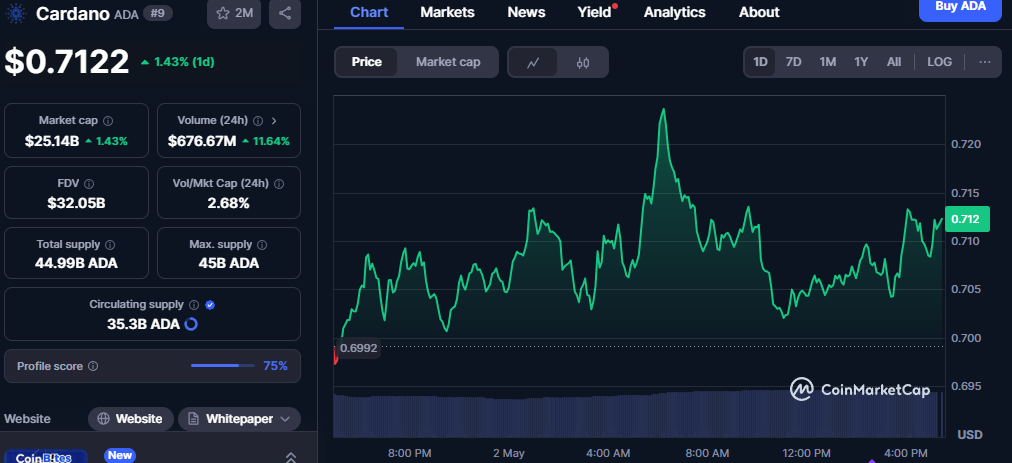The width and height of the screenshot is (1012, 463).
Task: Select the 1Y time range
Action: [861, 62]
